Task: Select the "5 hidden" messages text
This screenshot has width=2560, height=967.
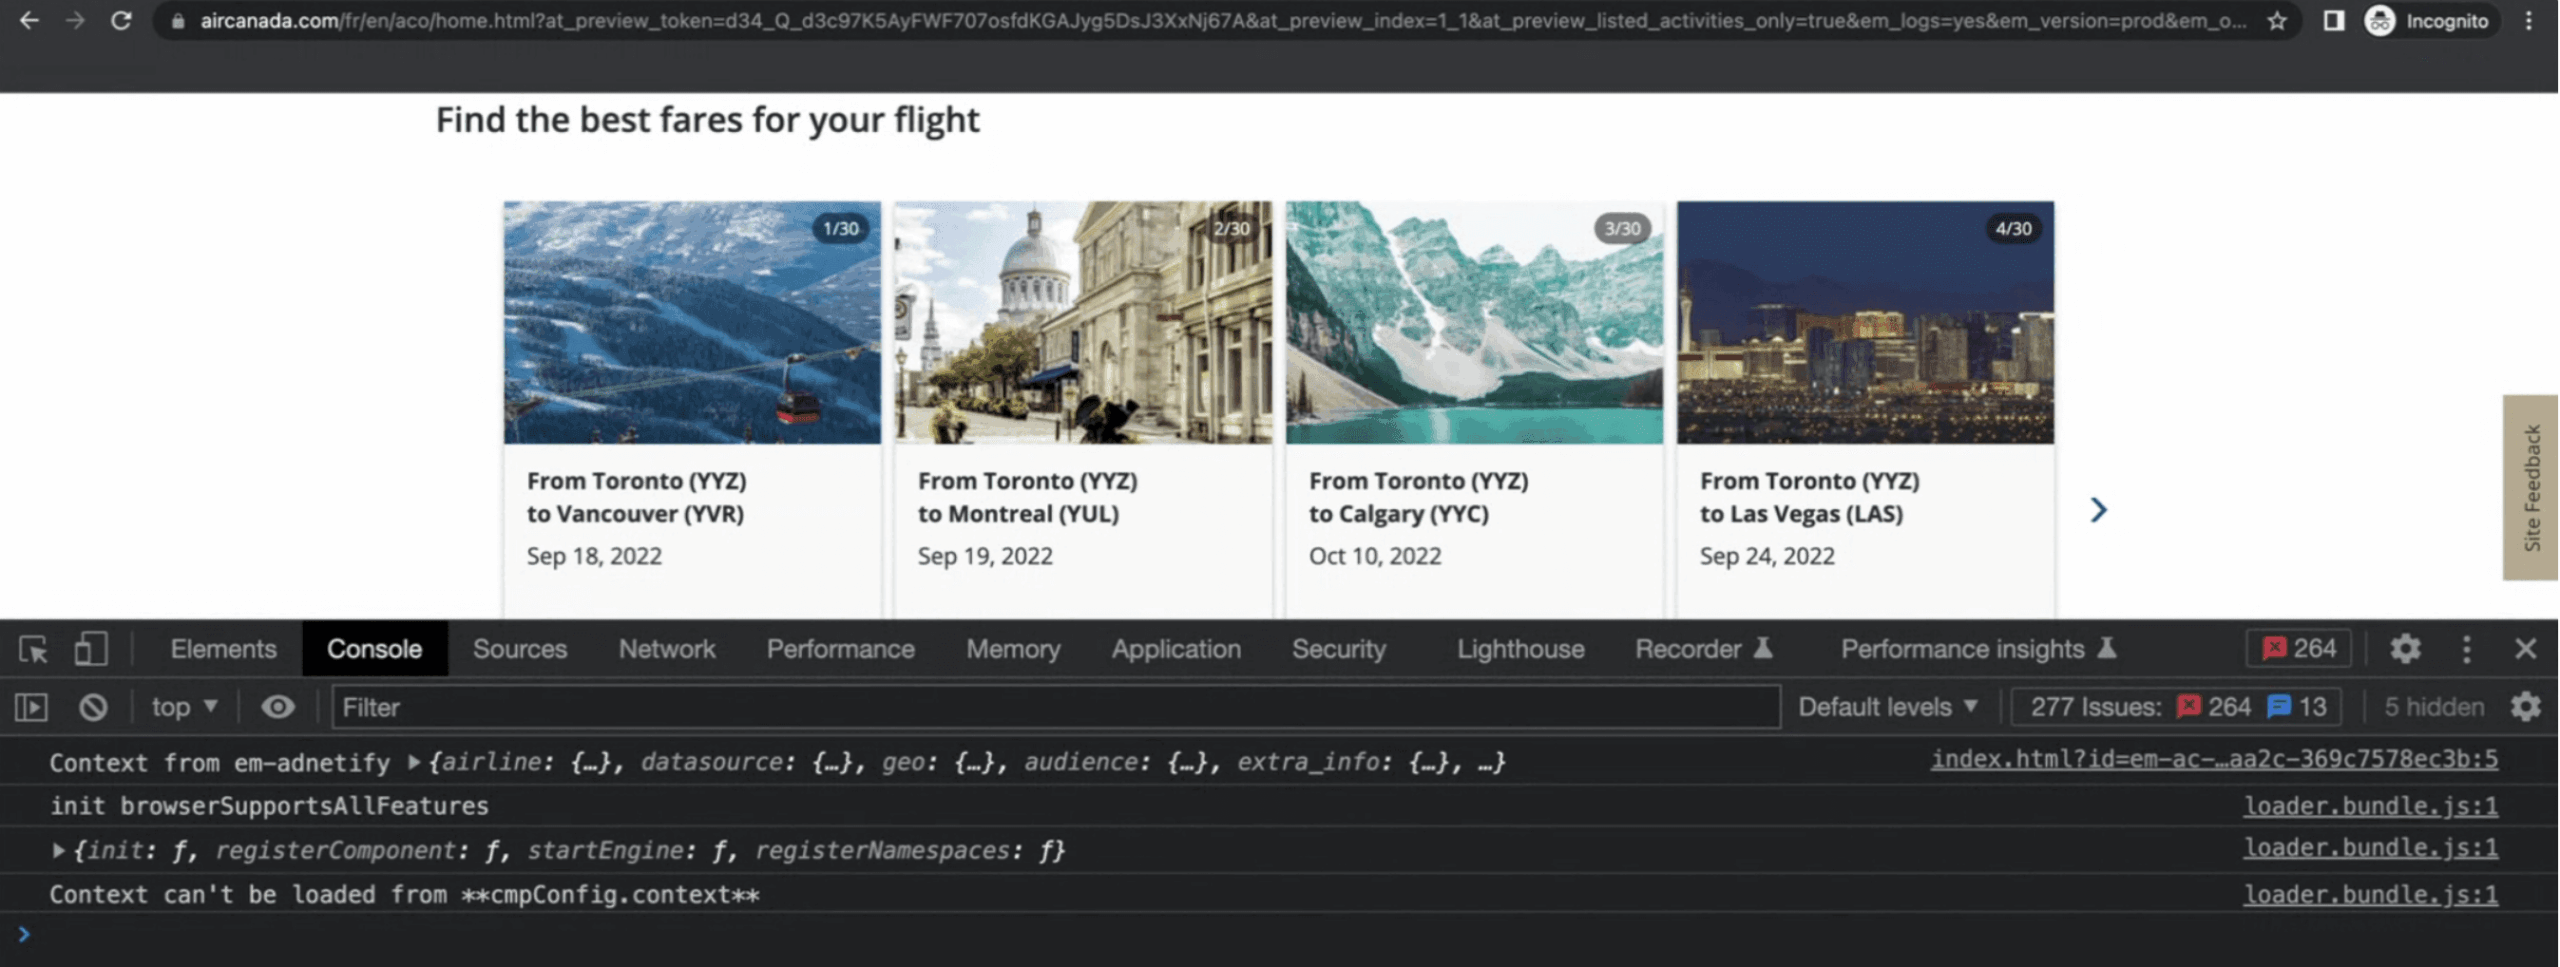Action: pyautogui.click(x=2433, y=707)
